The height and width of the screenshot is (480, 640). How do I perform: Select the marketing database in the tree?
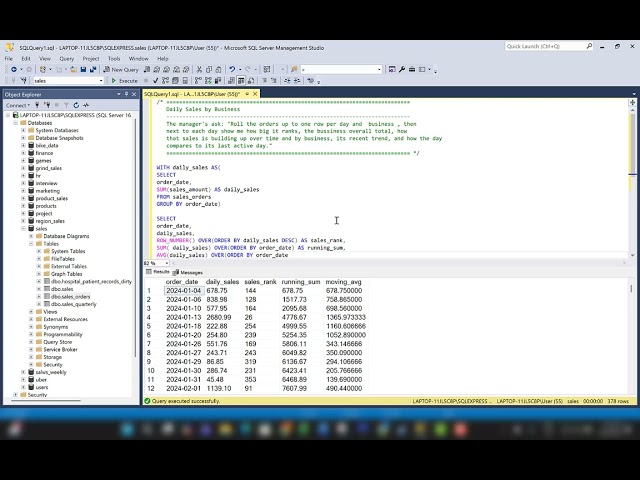pos(47,191)
